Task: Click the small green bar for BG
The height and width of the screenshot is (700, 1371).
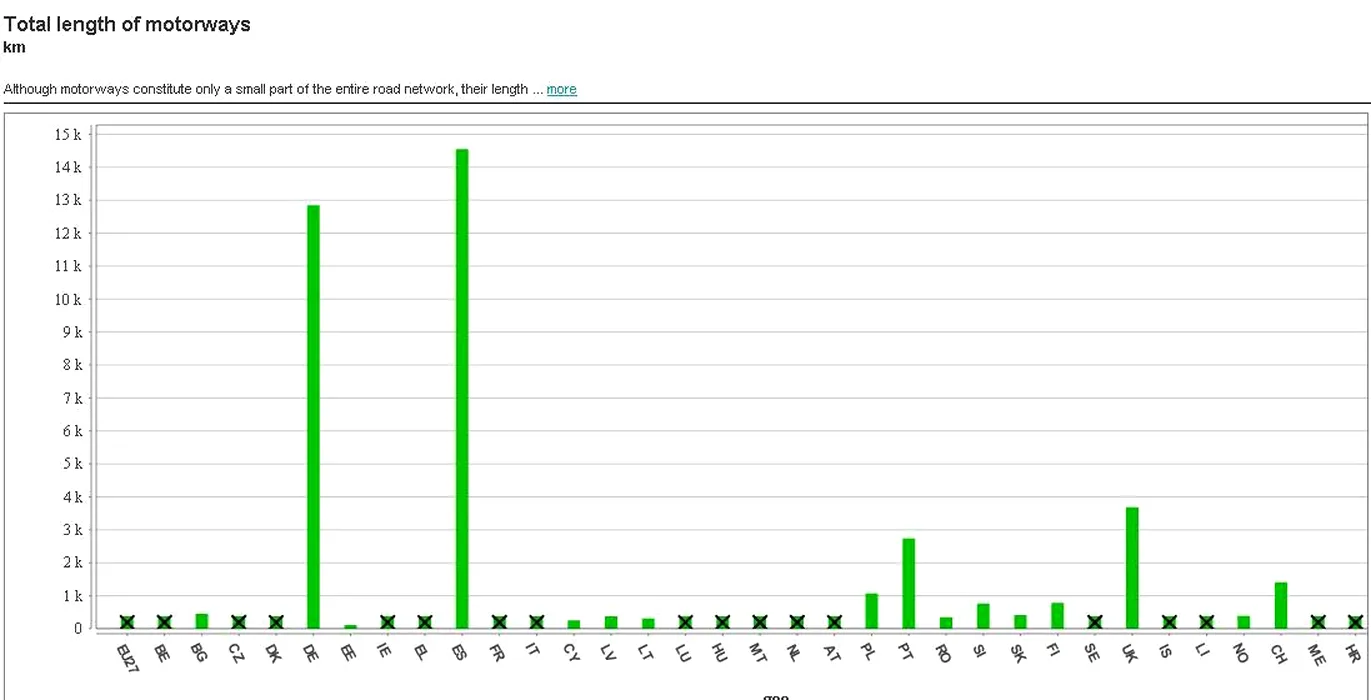Action: tap(201, 621)
